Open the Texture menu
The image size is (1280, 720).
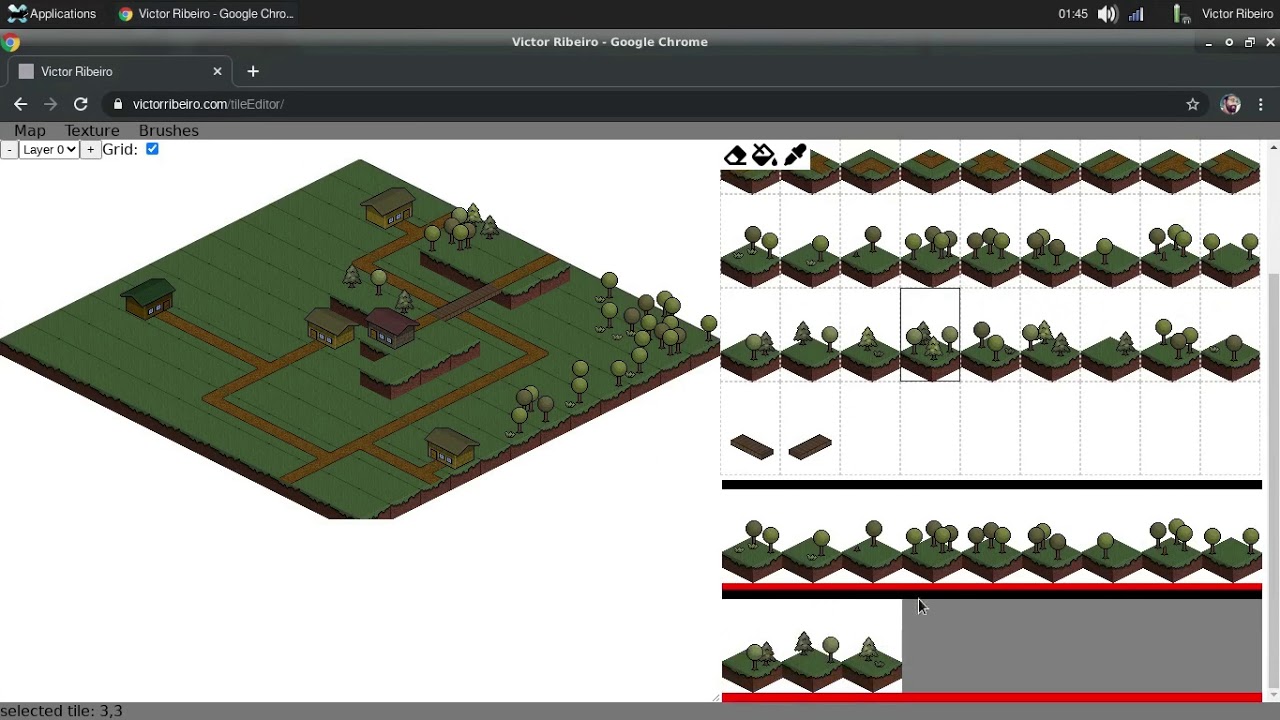point(92,130)
